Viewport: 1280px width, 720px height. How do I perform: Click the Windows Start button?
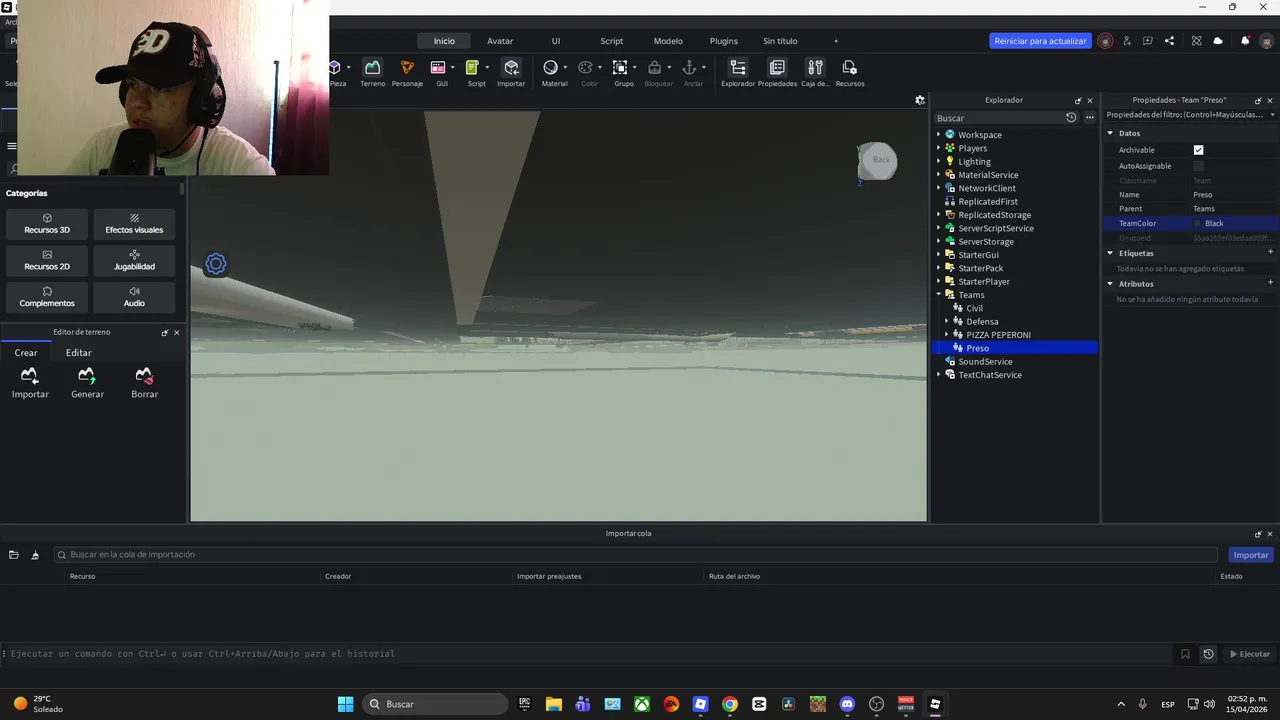click(x=345, y=704)
